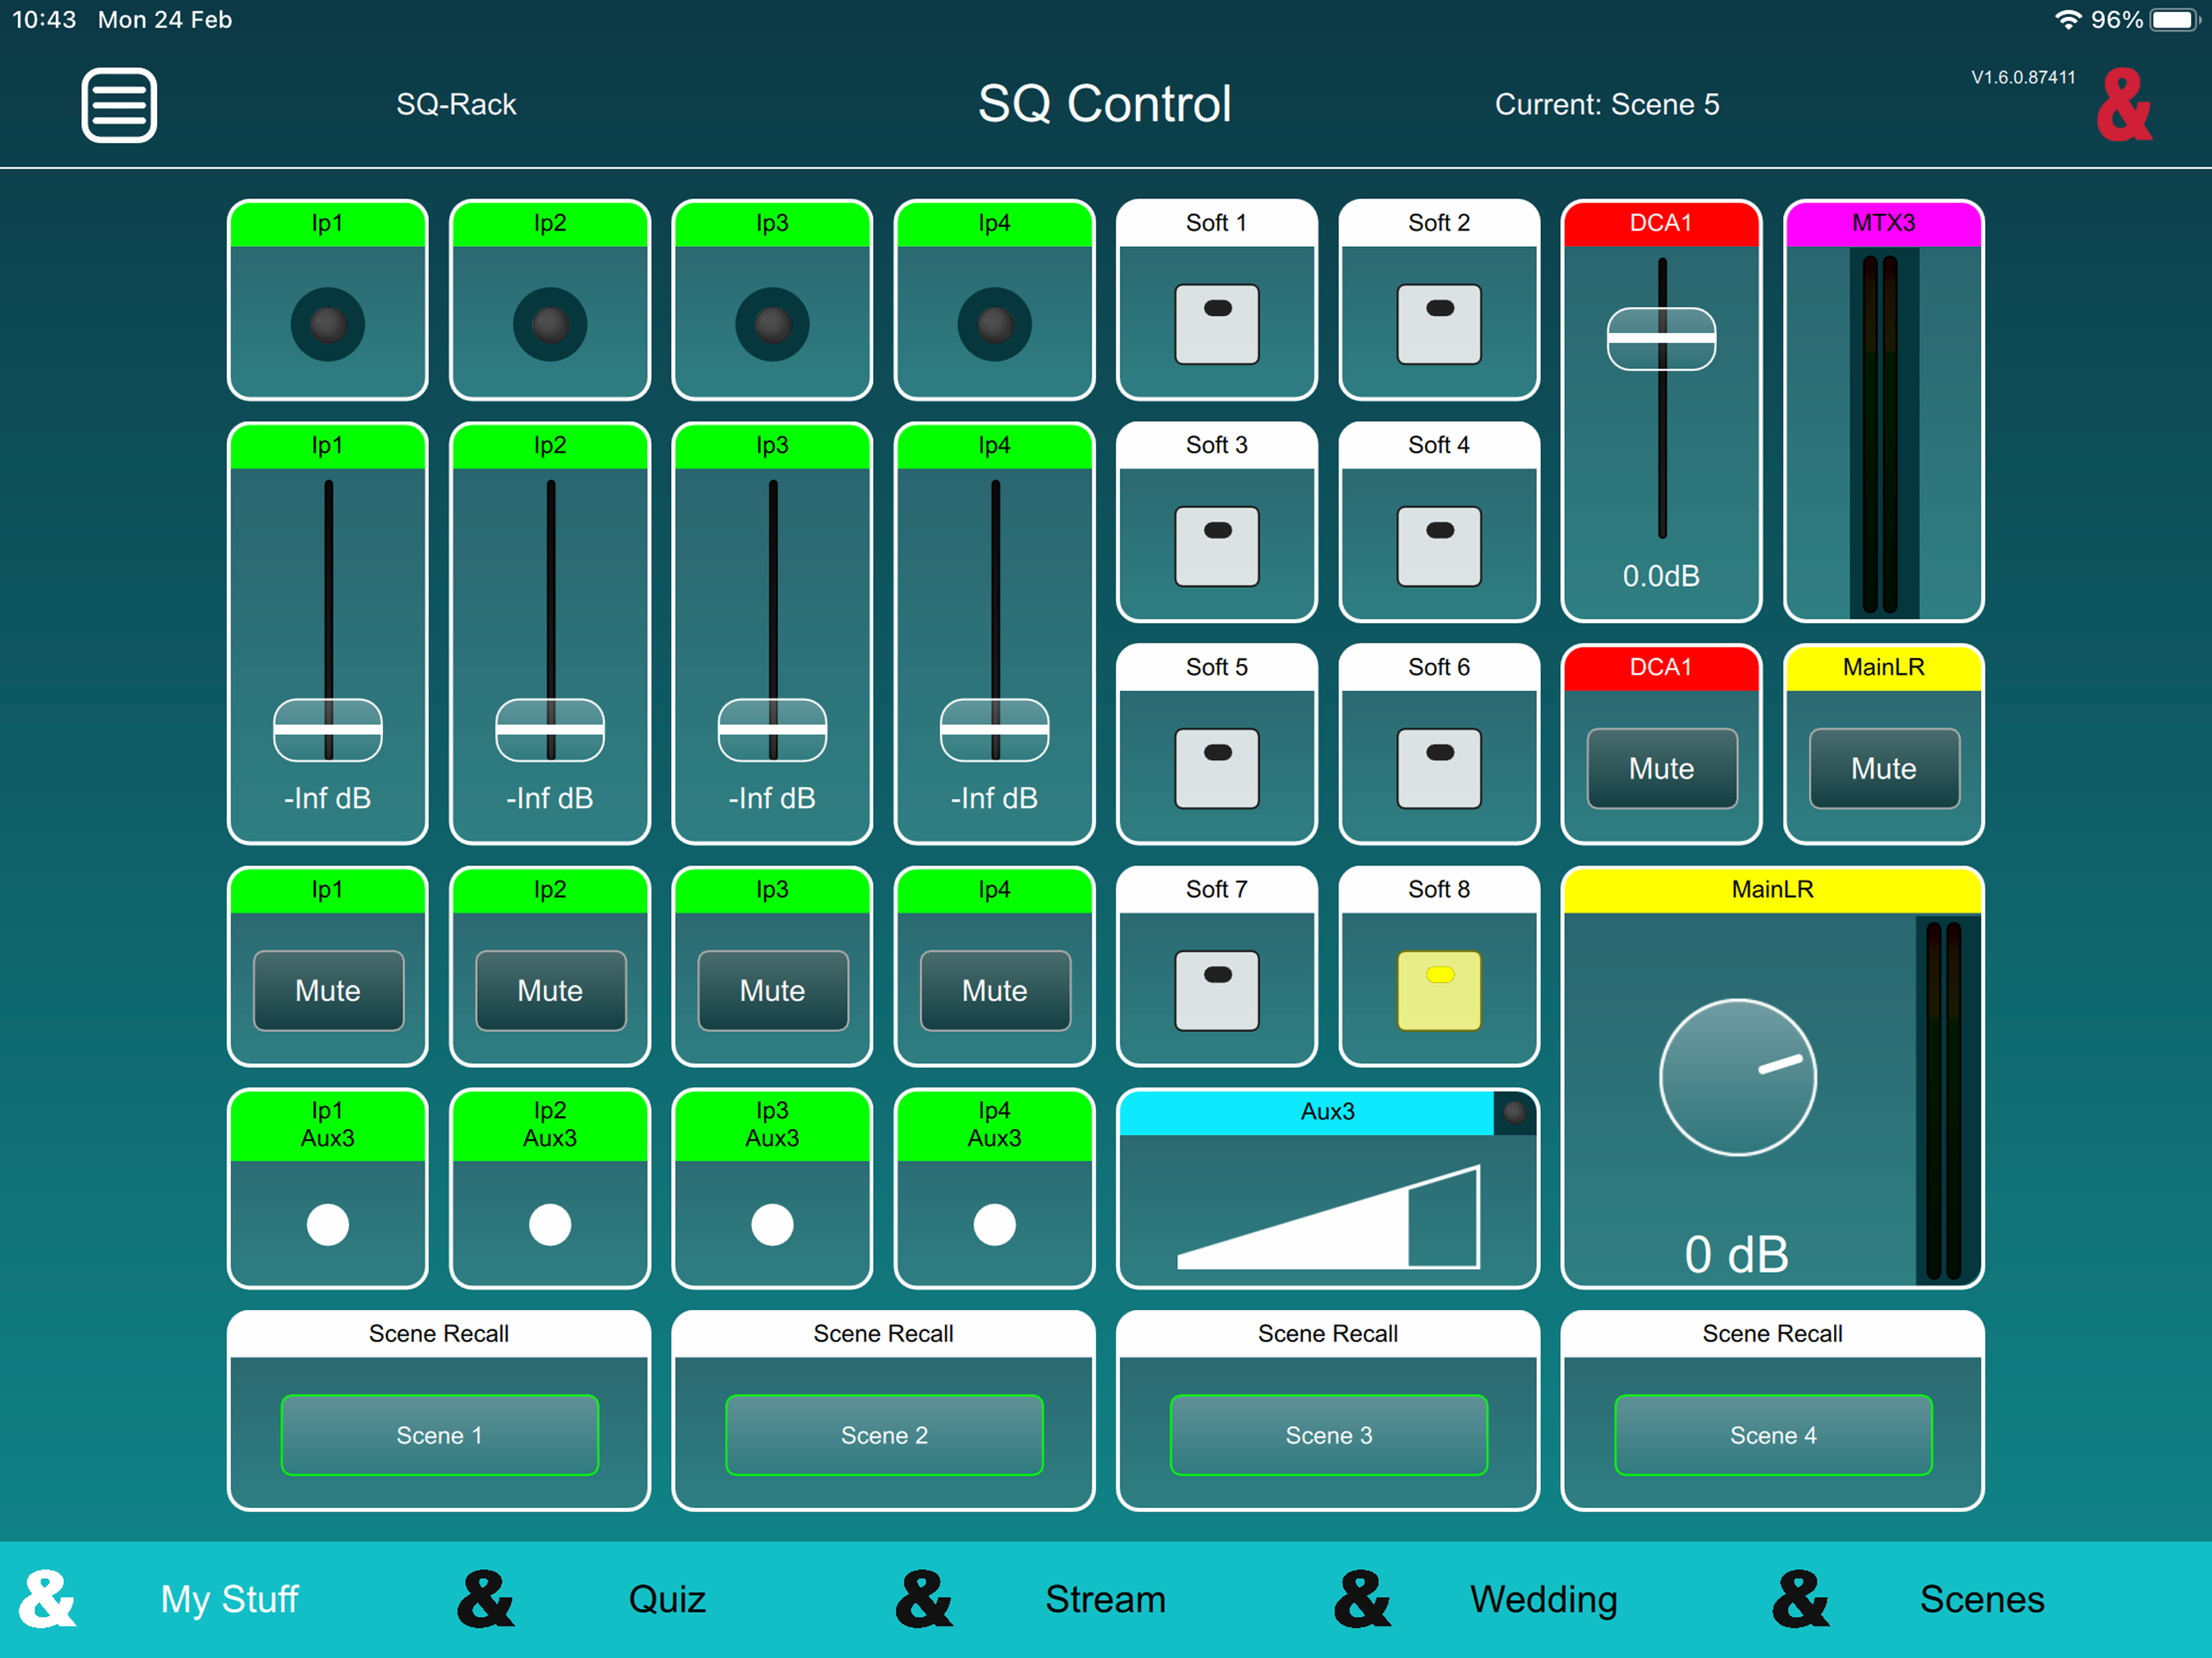The image size is (2212, 1658).
Task: Tap the DCA1 0.0dB value
Action: 1661,576
